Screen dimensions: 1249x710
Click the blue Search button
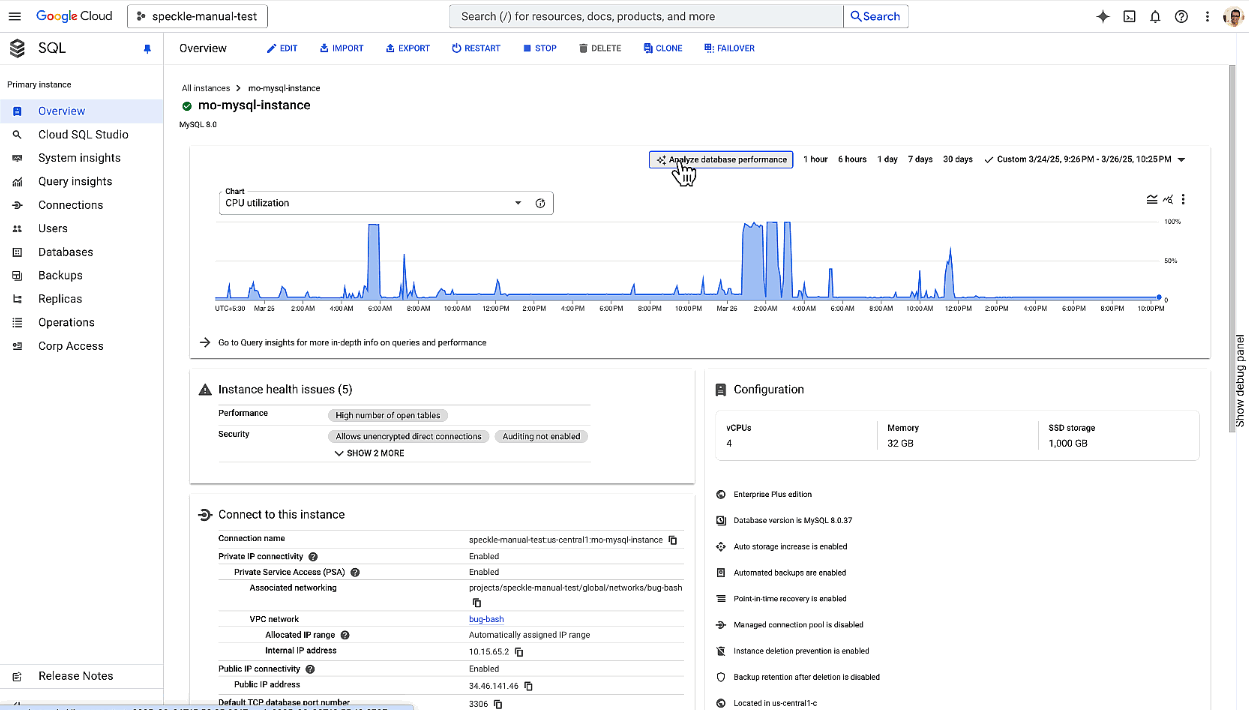(x=876, y=16)
